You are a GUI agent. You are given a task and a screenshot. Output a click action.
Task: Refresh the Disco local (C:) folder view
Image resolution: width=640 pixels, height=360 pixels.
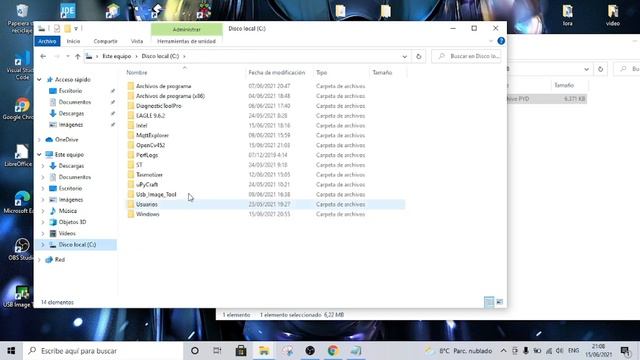click(418, 56)
